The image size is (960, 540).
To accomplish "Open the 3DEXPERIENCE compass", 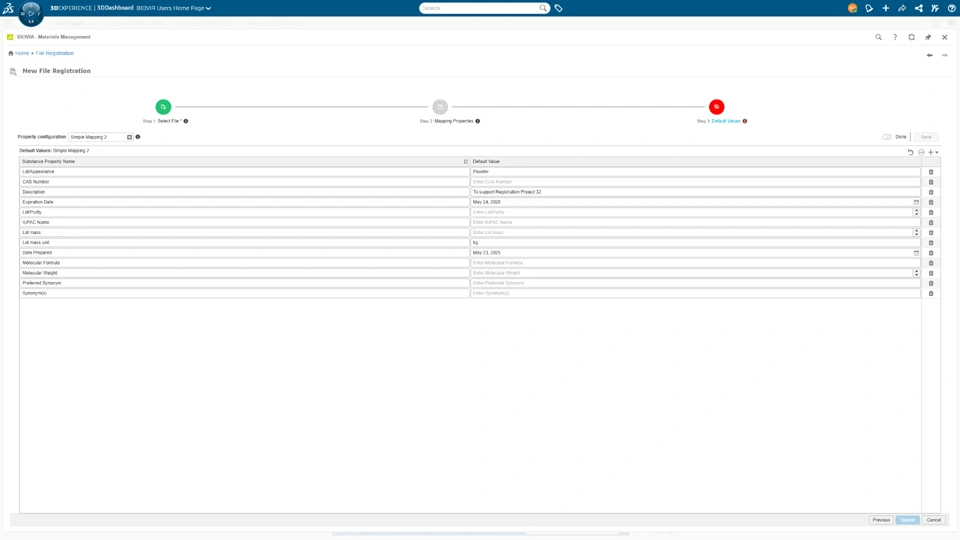I will coord(31,13).
